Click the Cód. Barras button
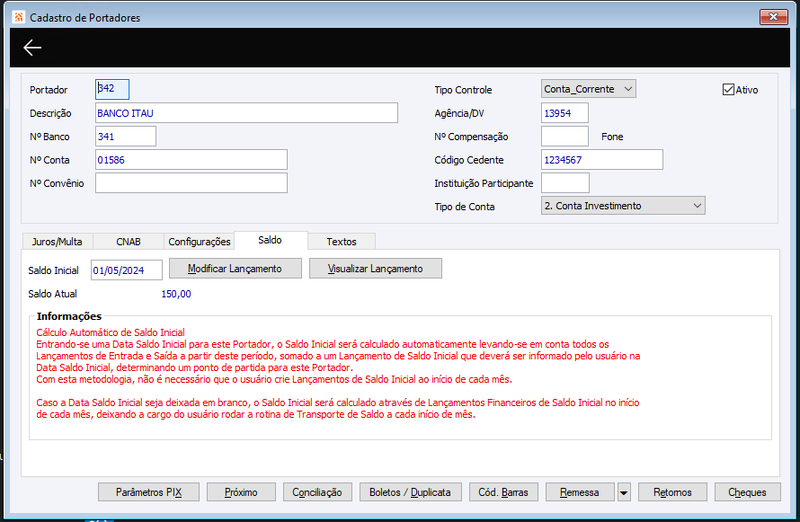Image resolution: width=800 pixels, height=522 pixels. (x=504, y=492)
